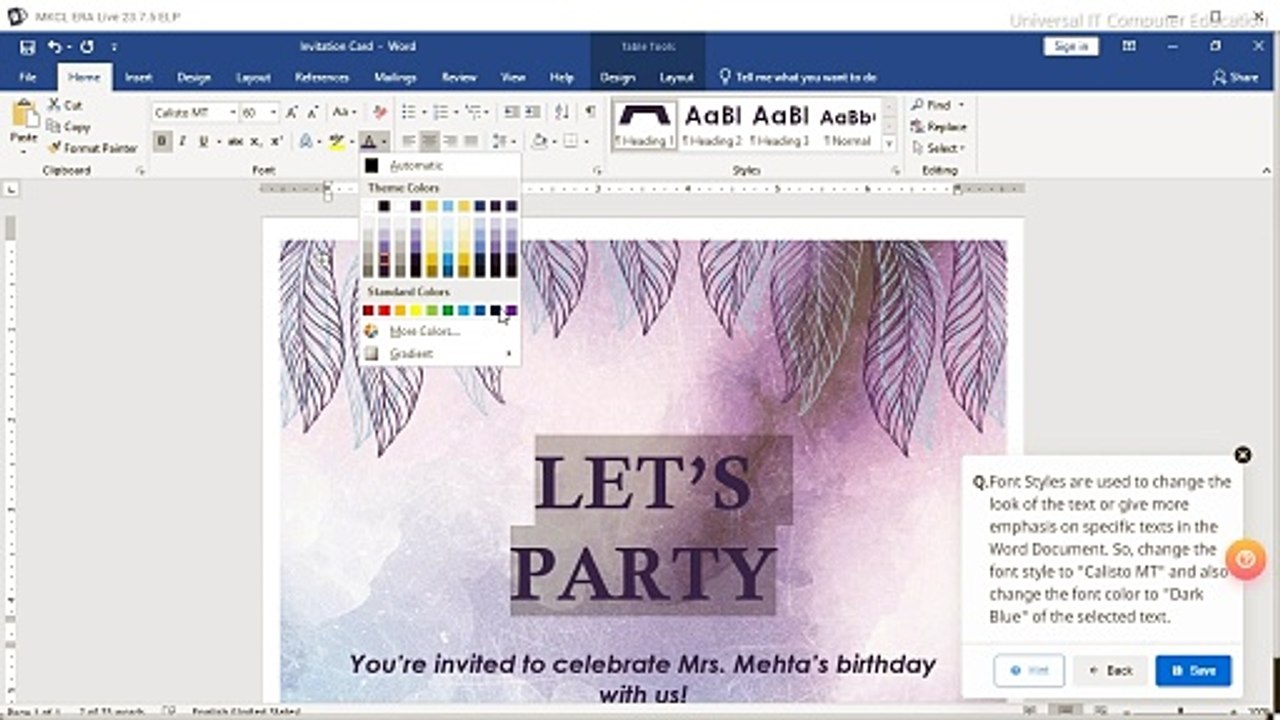
Task: Center-align the selected text
Action: point(430,142)
